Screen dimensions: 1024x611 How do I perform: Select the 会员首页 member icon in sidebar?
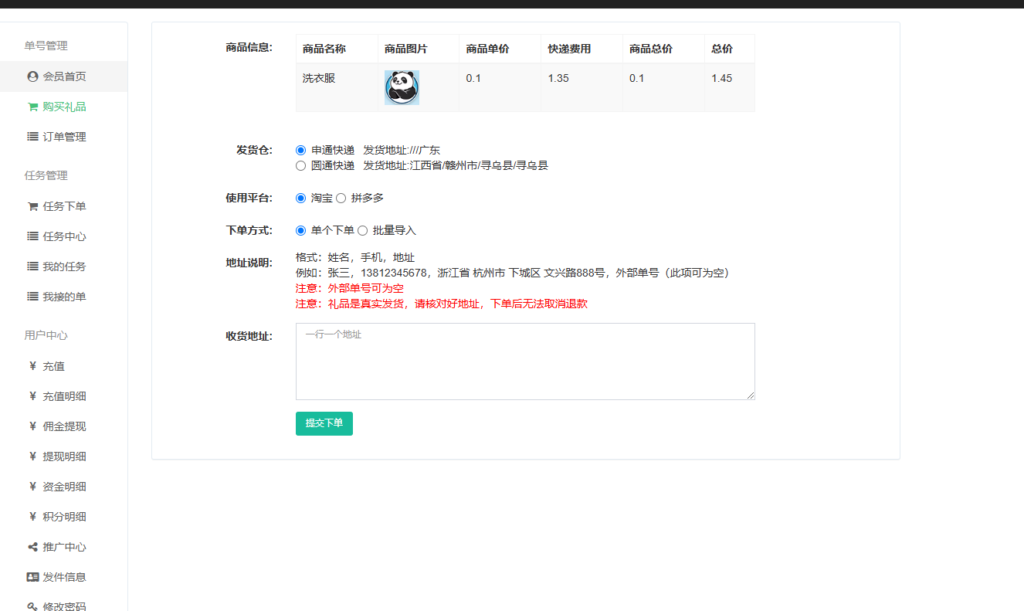pos(33,75)
